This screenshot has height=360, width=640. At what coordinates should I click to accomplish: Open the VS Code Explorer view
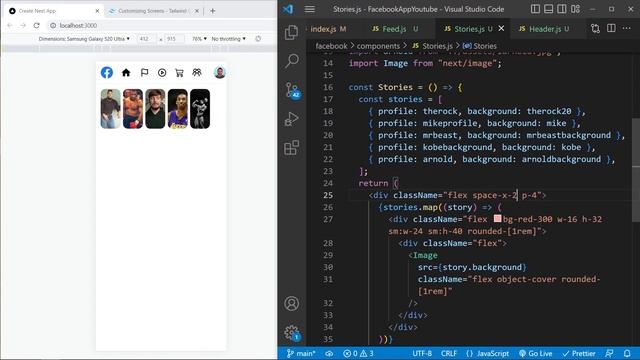click(291, 32)
